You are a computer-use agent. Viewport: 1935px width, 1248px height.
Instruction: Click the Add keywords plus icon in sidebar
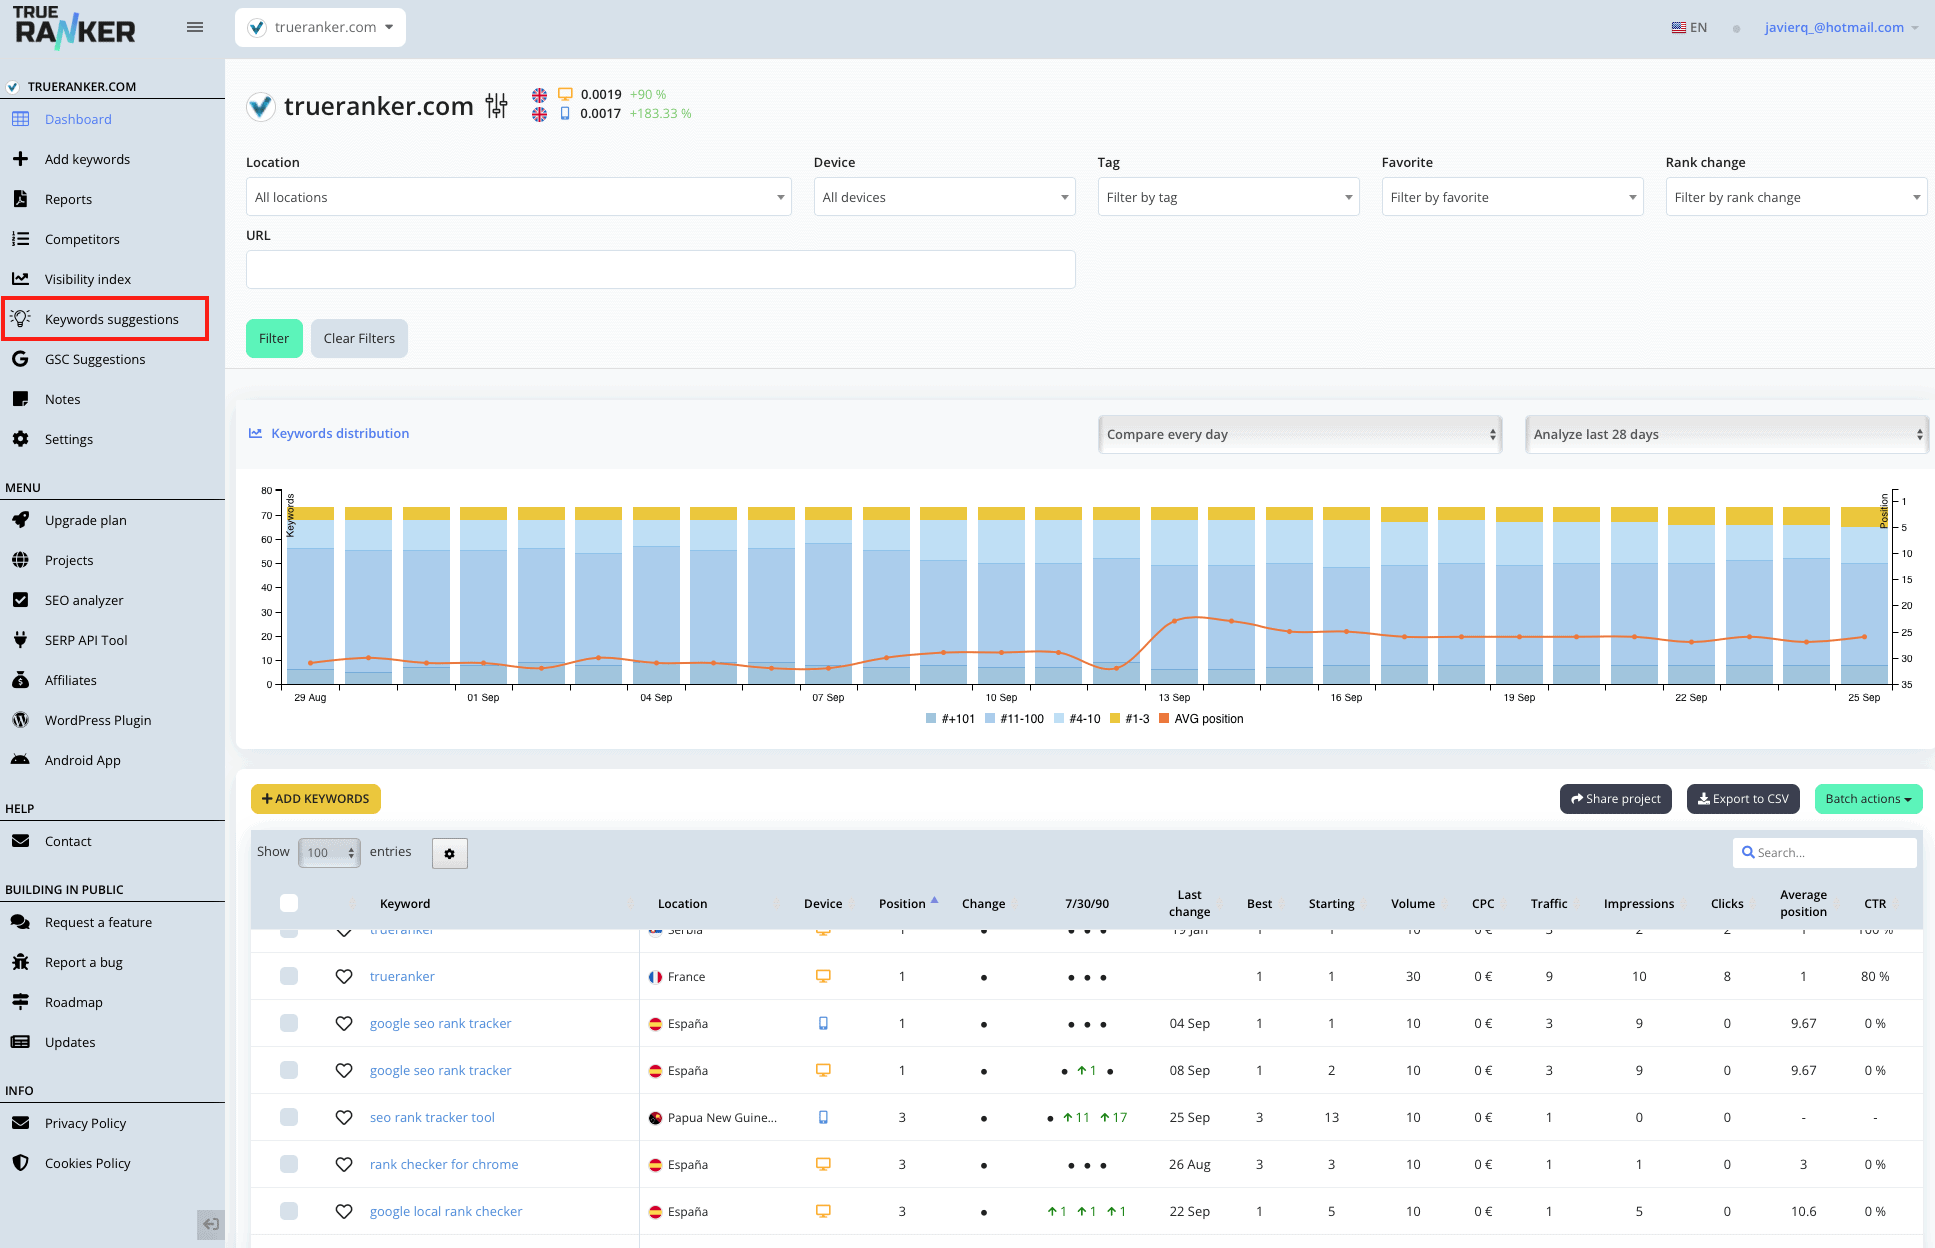[20, 159]
